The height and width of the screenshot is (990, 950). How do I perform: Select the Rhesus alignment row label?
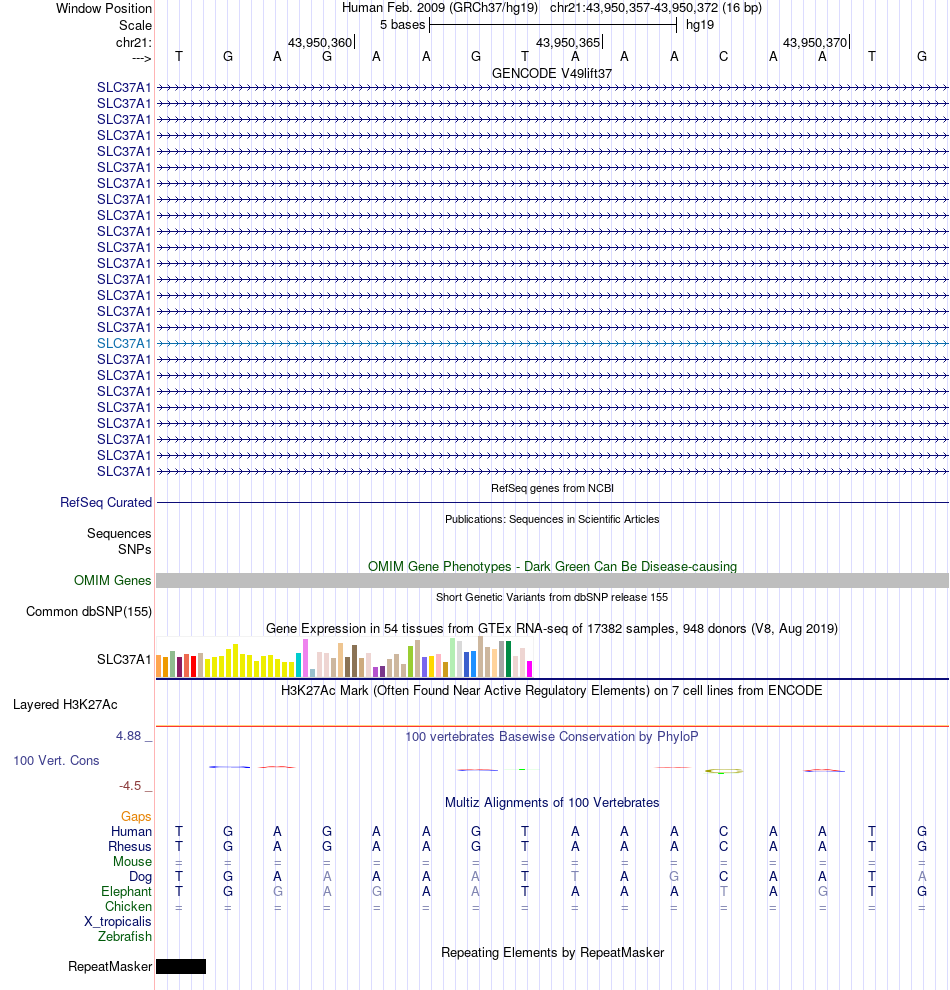(130, 847)
